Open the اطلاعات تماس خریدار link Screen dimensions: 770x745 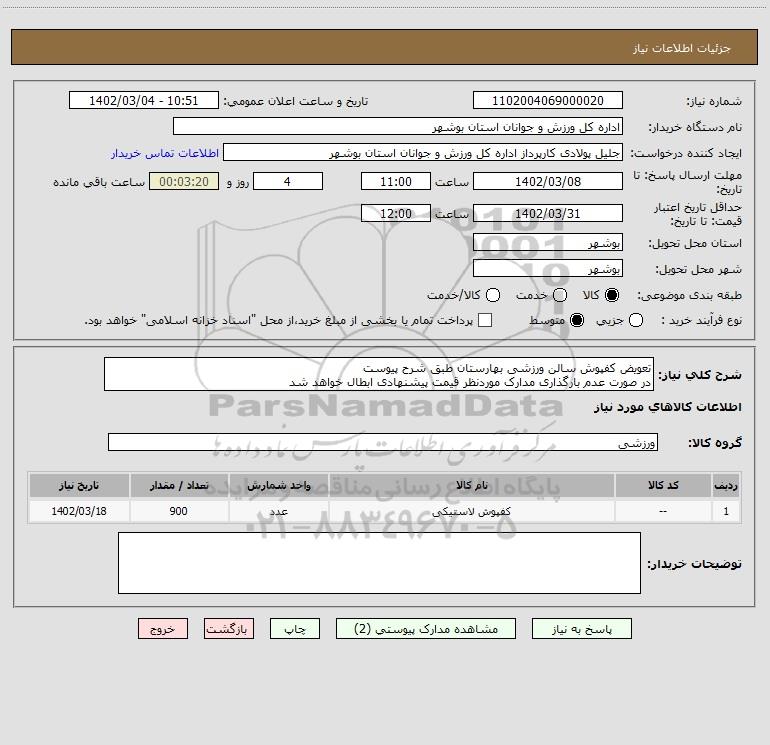click(x=165, y=153)
